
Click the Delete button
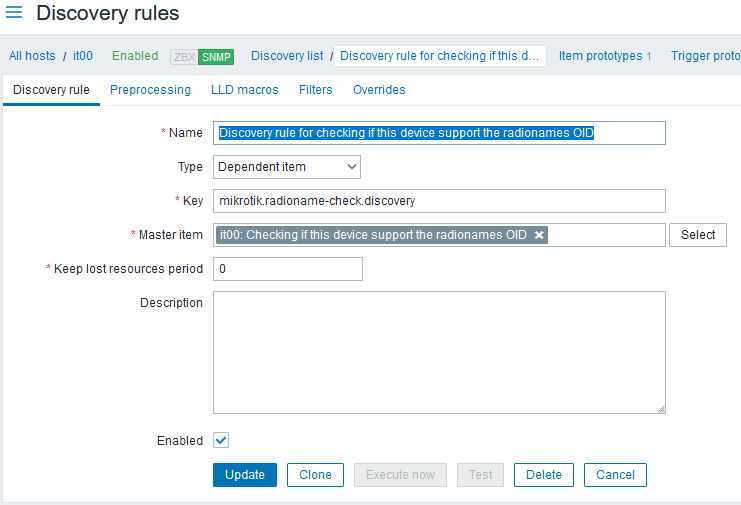[x=544, y=475]
